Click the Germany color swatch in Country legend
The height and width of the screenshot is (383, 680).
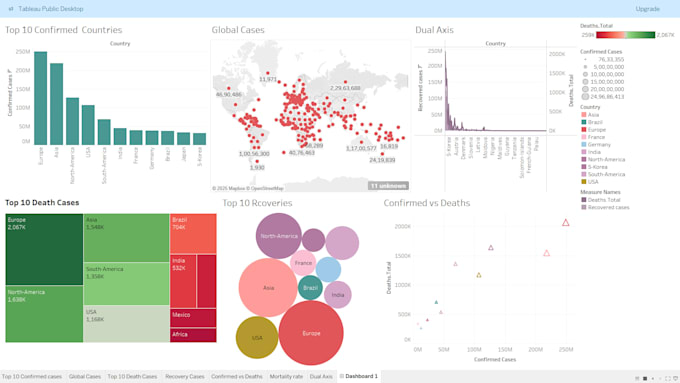coord(584,144)
